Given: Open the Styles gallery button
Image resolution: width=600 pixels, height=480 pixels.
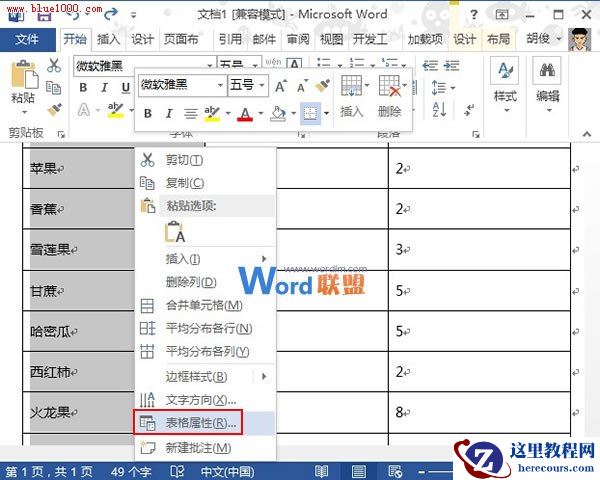Looking at the screenshot, I should 505,85.
